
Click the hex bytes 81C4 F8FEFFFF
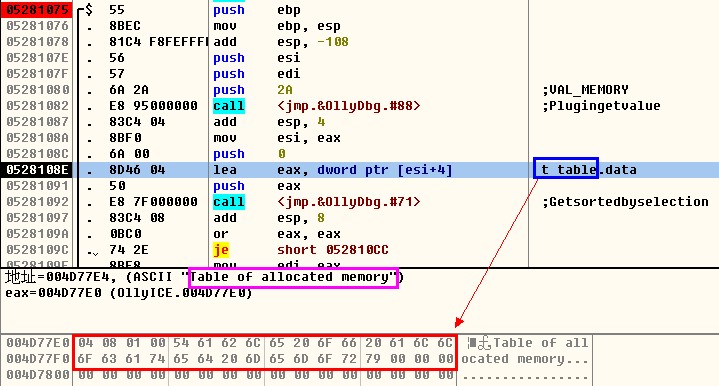click(159, 42)
